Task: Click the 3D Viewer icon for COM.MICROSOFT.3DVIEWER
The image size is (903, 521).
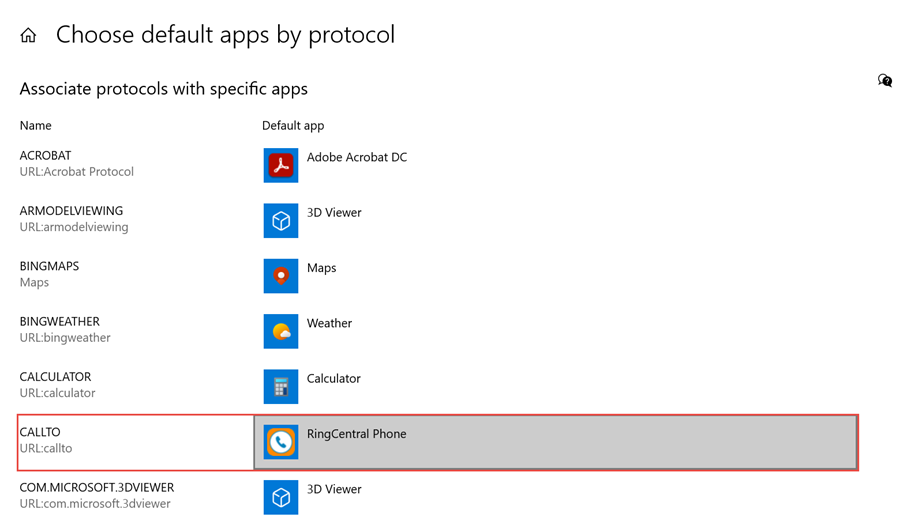Action: pyautogui.click(x=281, y=497)
